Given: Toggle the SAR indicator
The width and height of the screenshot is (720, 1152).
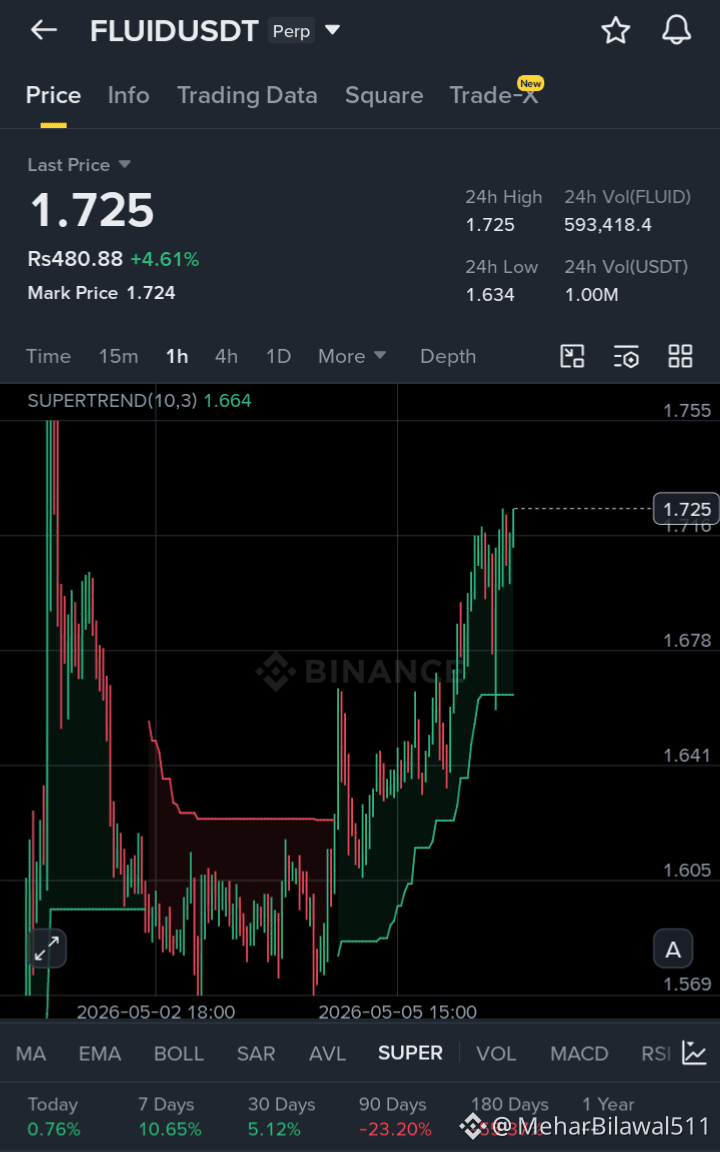Looking at the screenshot, I should (256, 1054).
